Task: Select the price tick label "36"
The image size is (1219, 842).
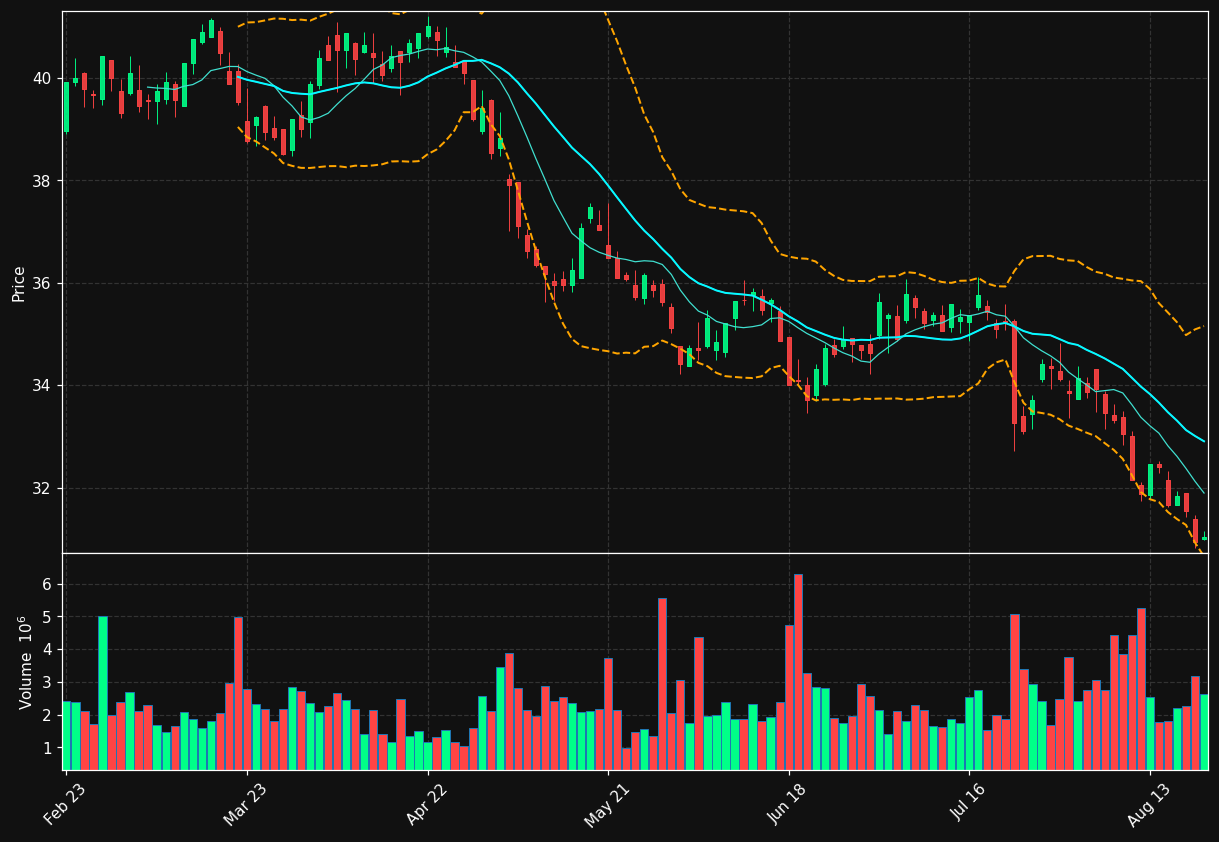Action: click(42, 283)
